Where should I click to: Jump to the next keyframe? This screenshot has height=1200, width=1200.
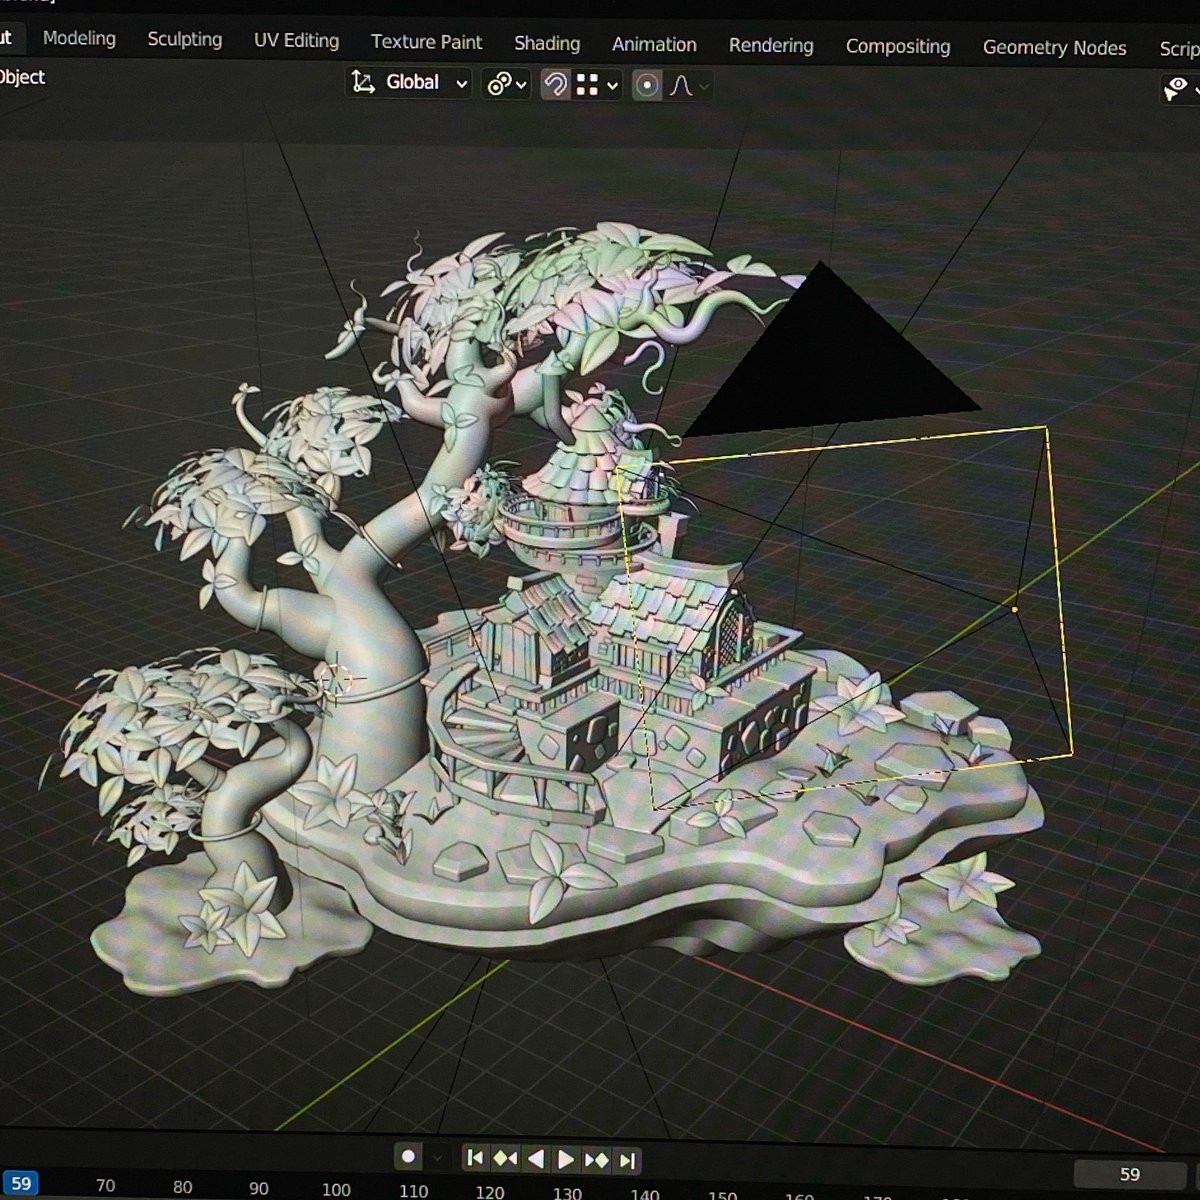click(596, 1160)
